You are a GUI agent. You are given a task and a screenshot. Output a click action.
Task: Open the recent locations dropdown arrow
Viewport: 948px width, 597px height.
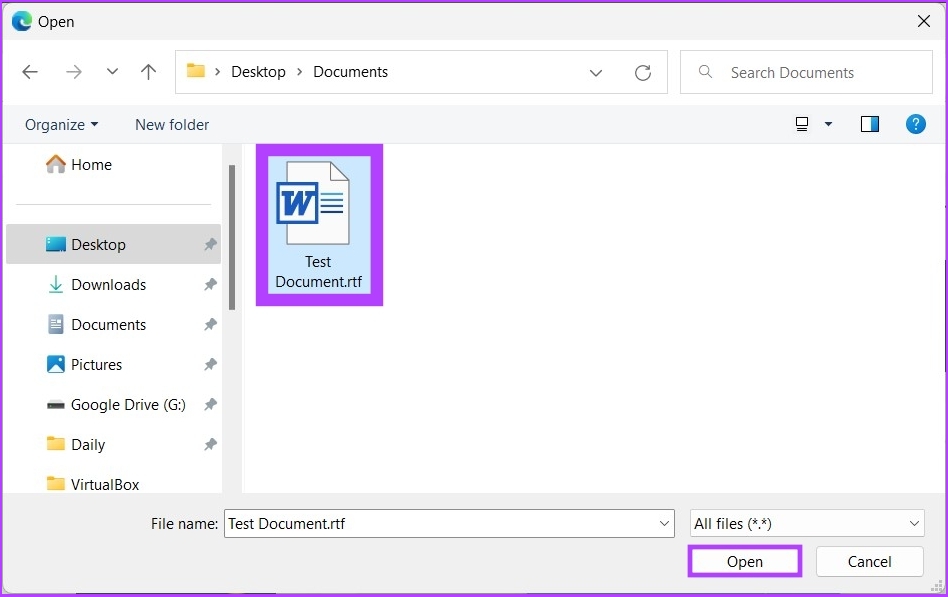tap(112, 72)
